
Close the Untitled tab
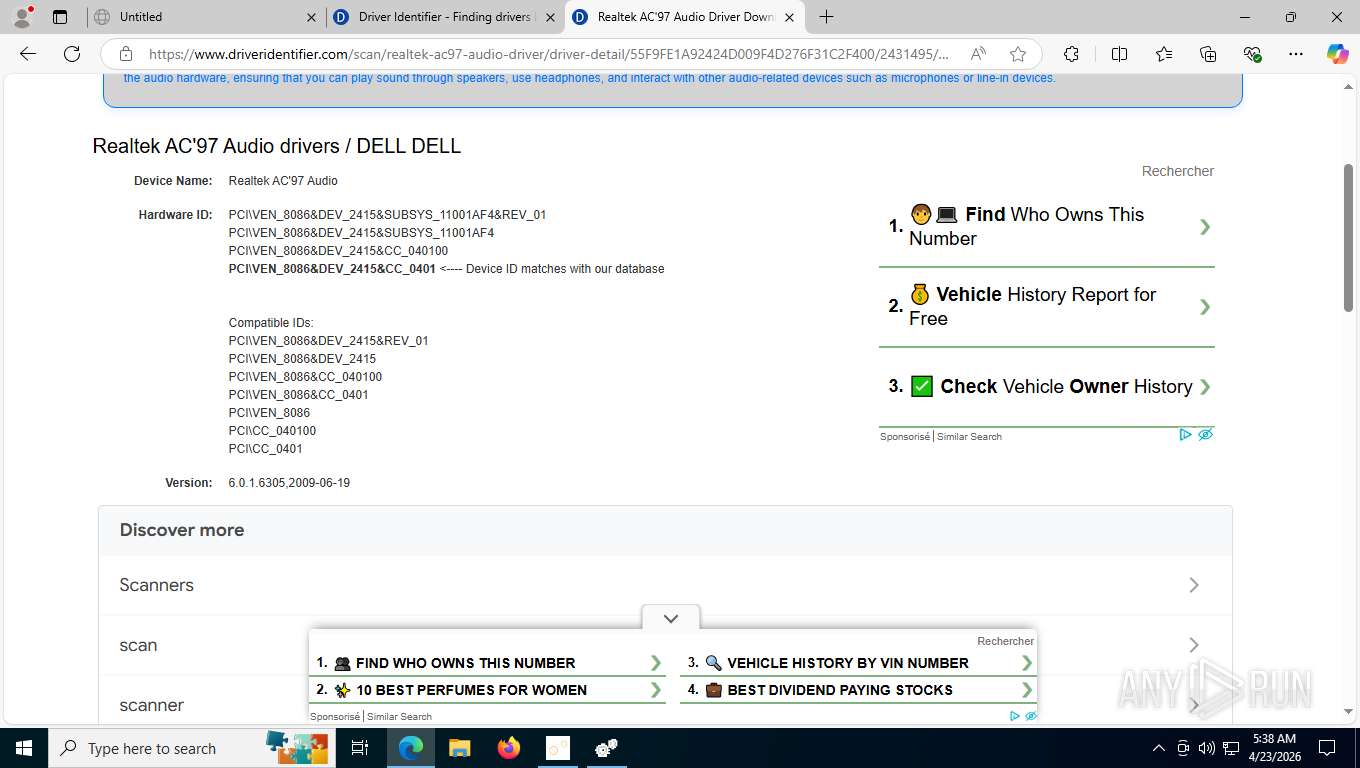click(311, 17)
